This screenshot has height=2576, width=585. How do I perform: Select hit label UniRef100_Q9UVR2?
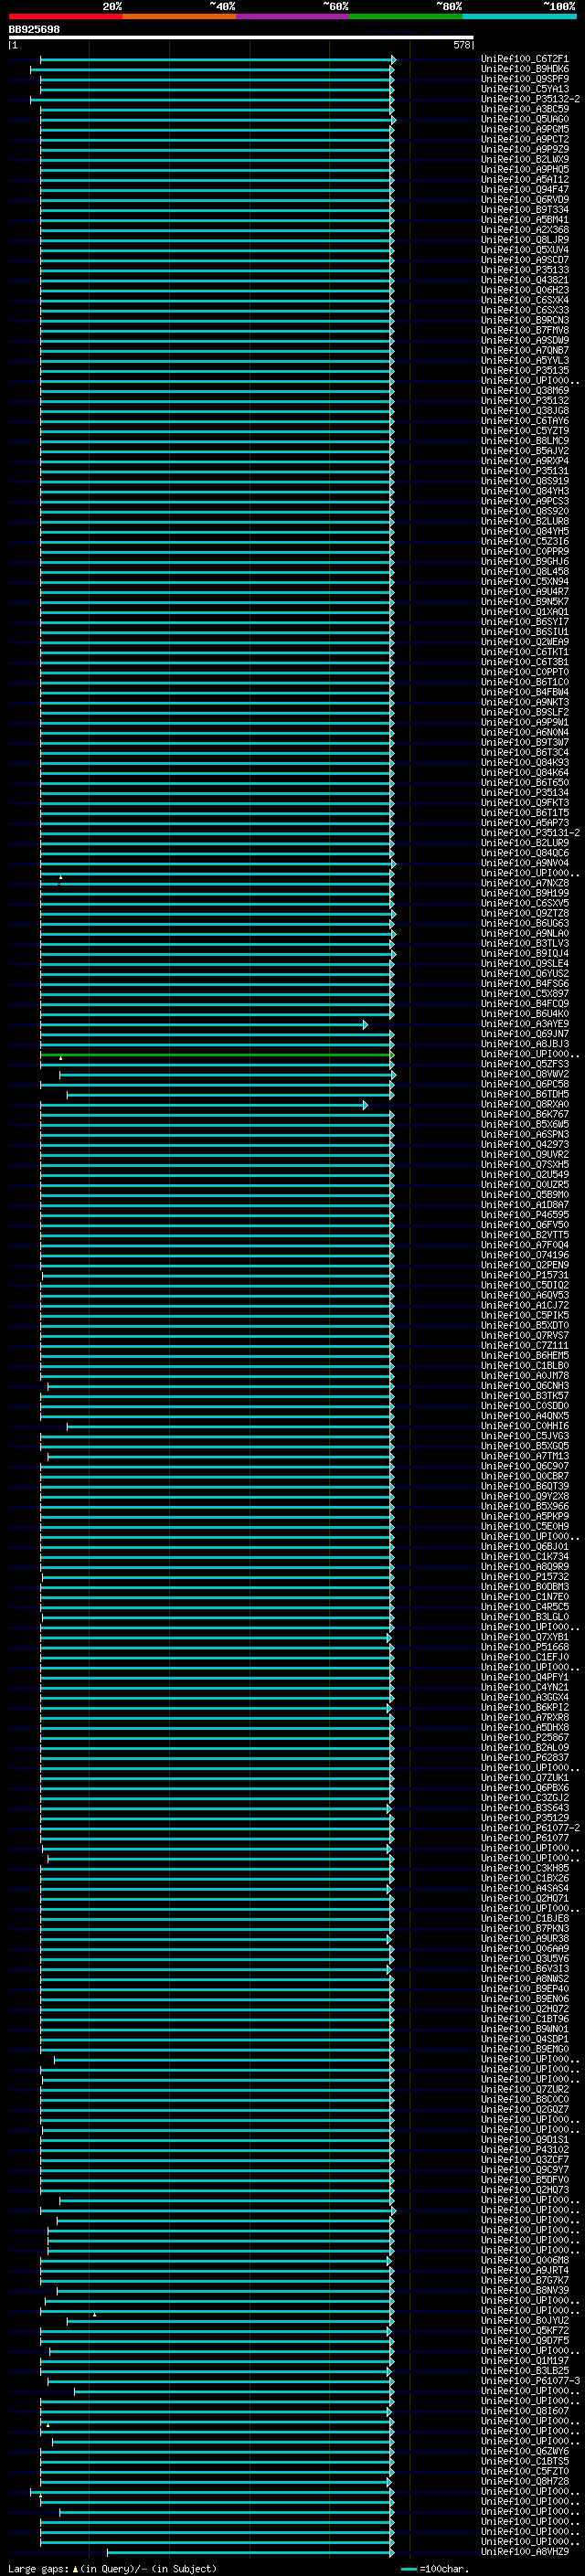[x=525, y=1154]
